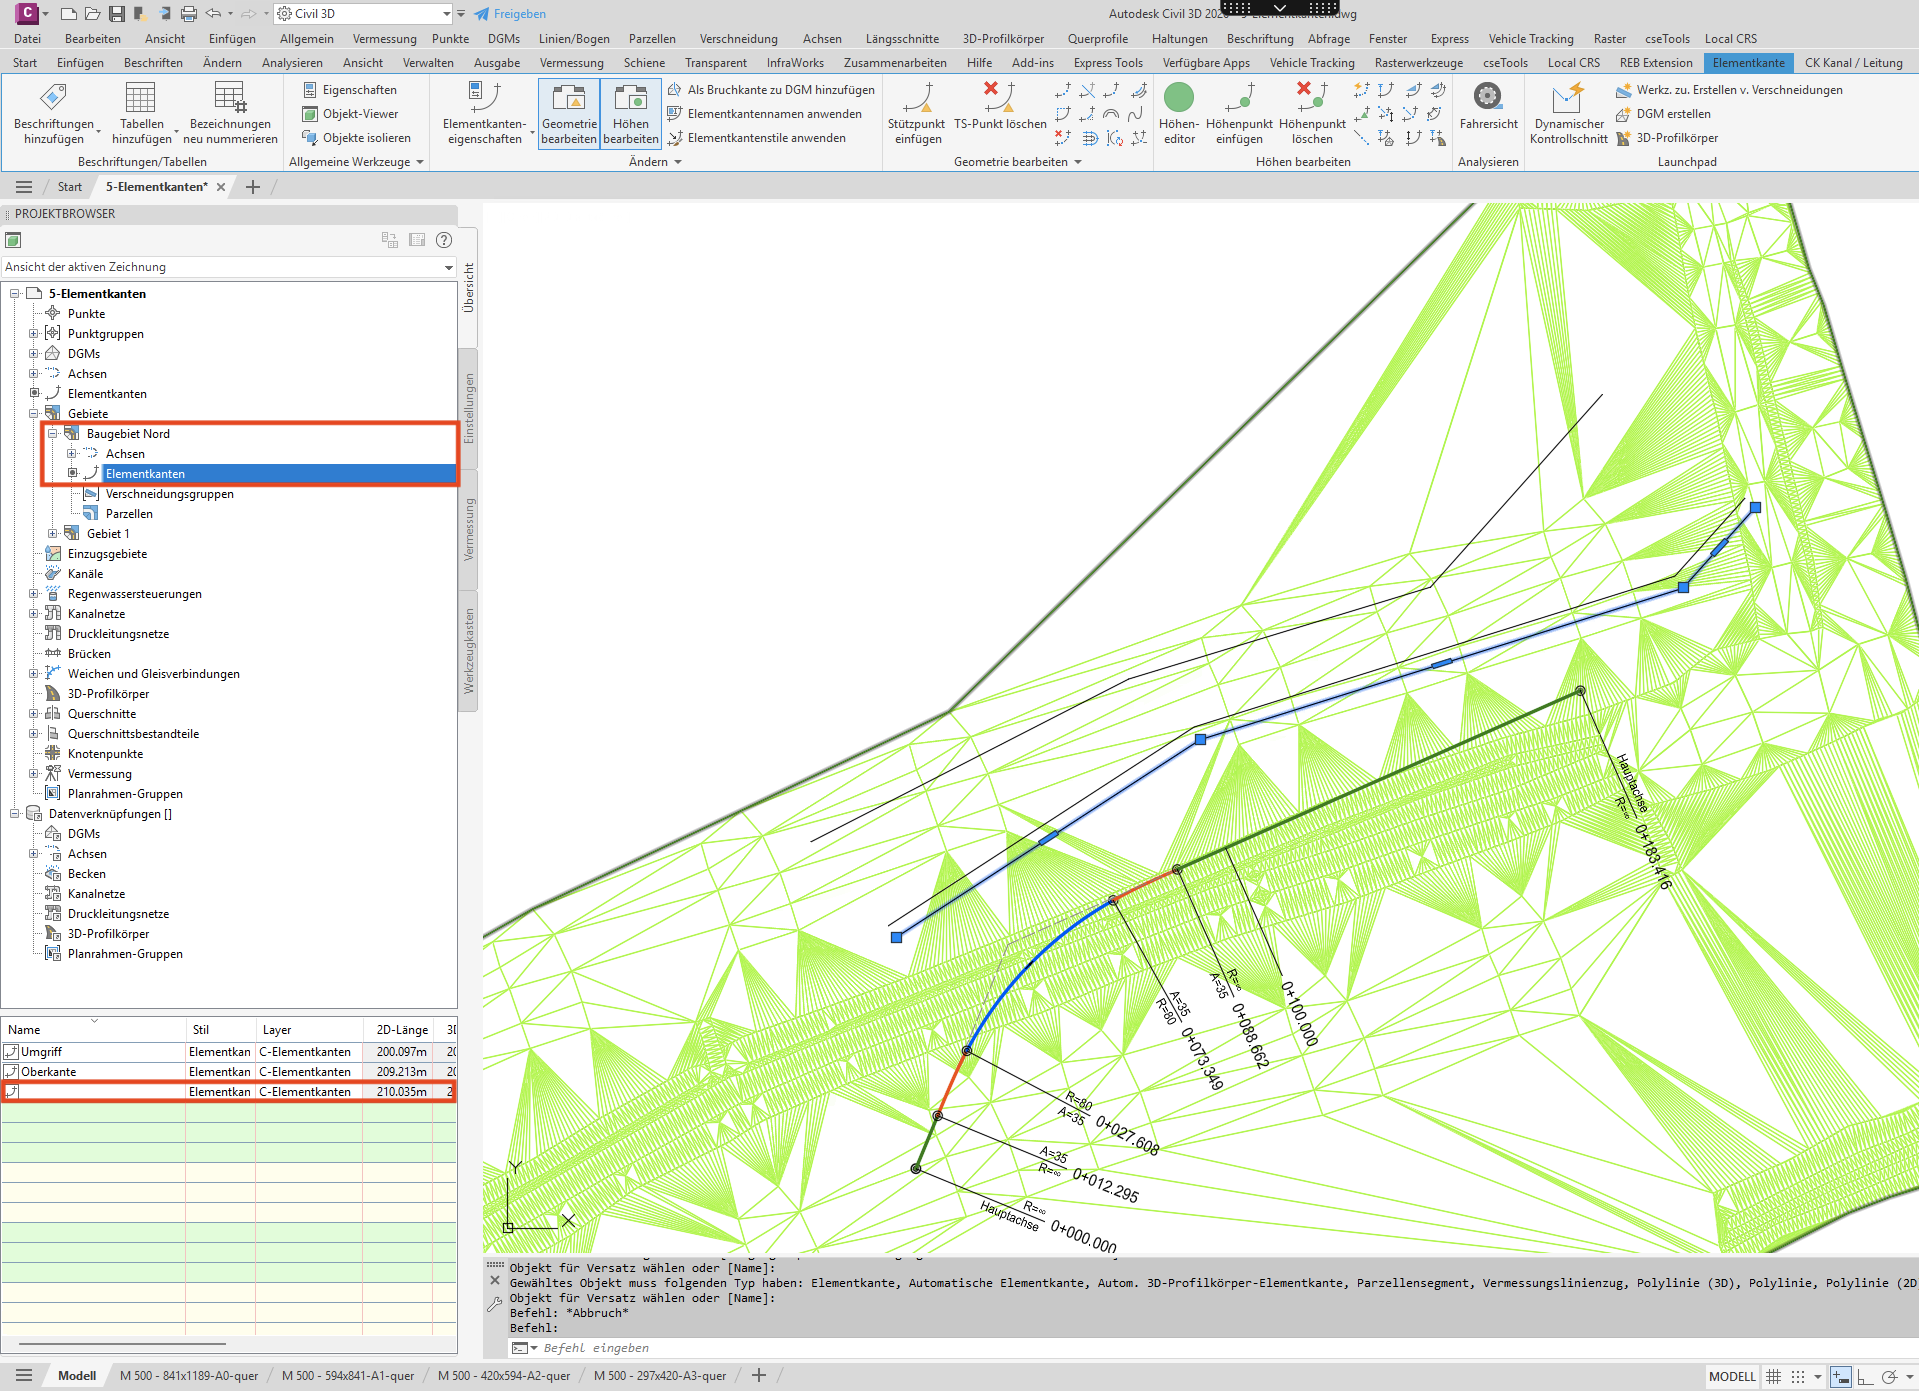Click Bezeichnungen neu nummerieren
Viewport: 1919px width, 1391px height.
point(230,113)
